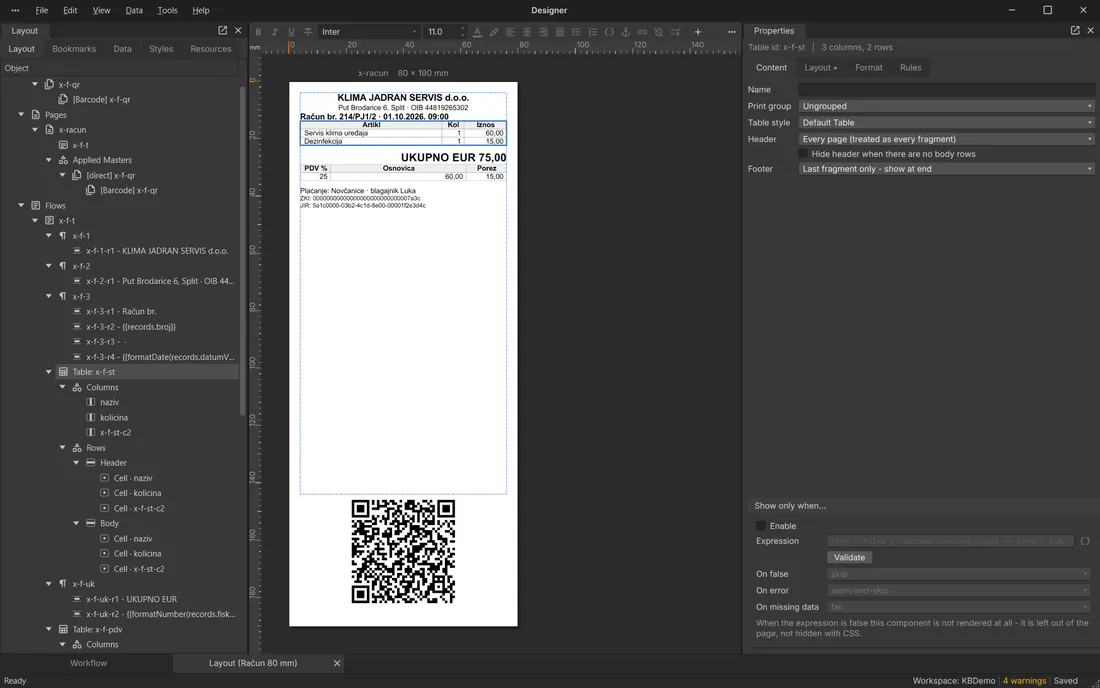Click the expression braces icon beside Expression field
The height and width of the screenshot is (688, 1100).
(x=1085, y=541)
